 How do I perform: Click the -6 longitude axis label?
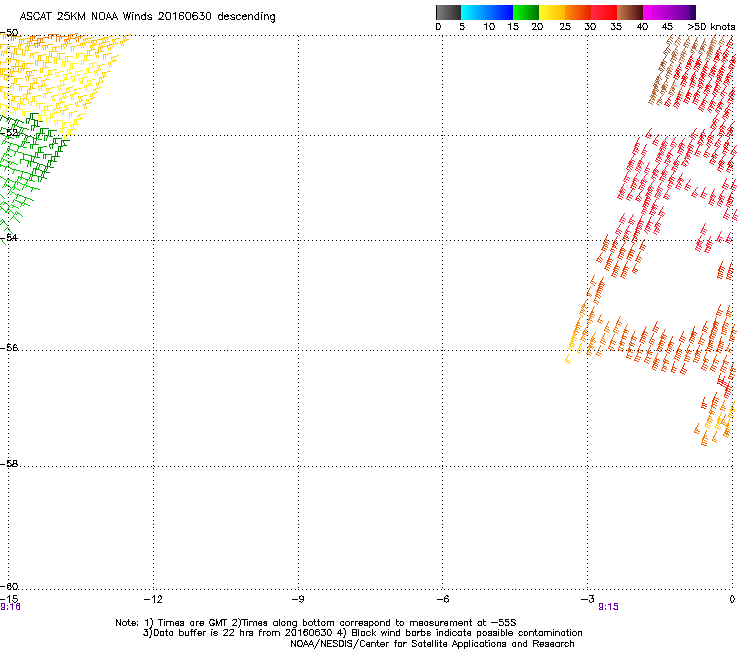442,599
